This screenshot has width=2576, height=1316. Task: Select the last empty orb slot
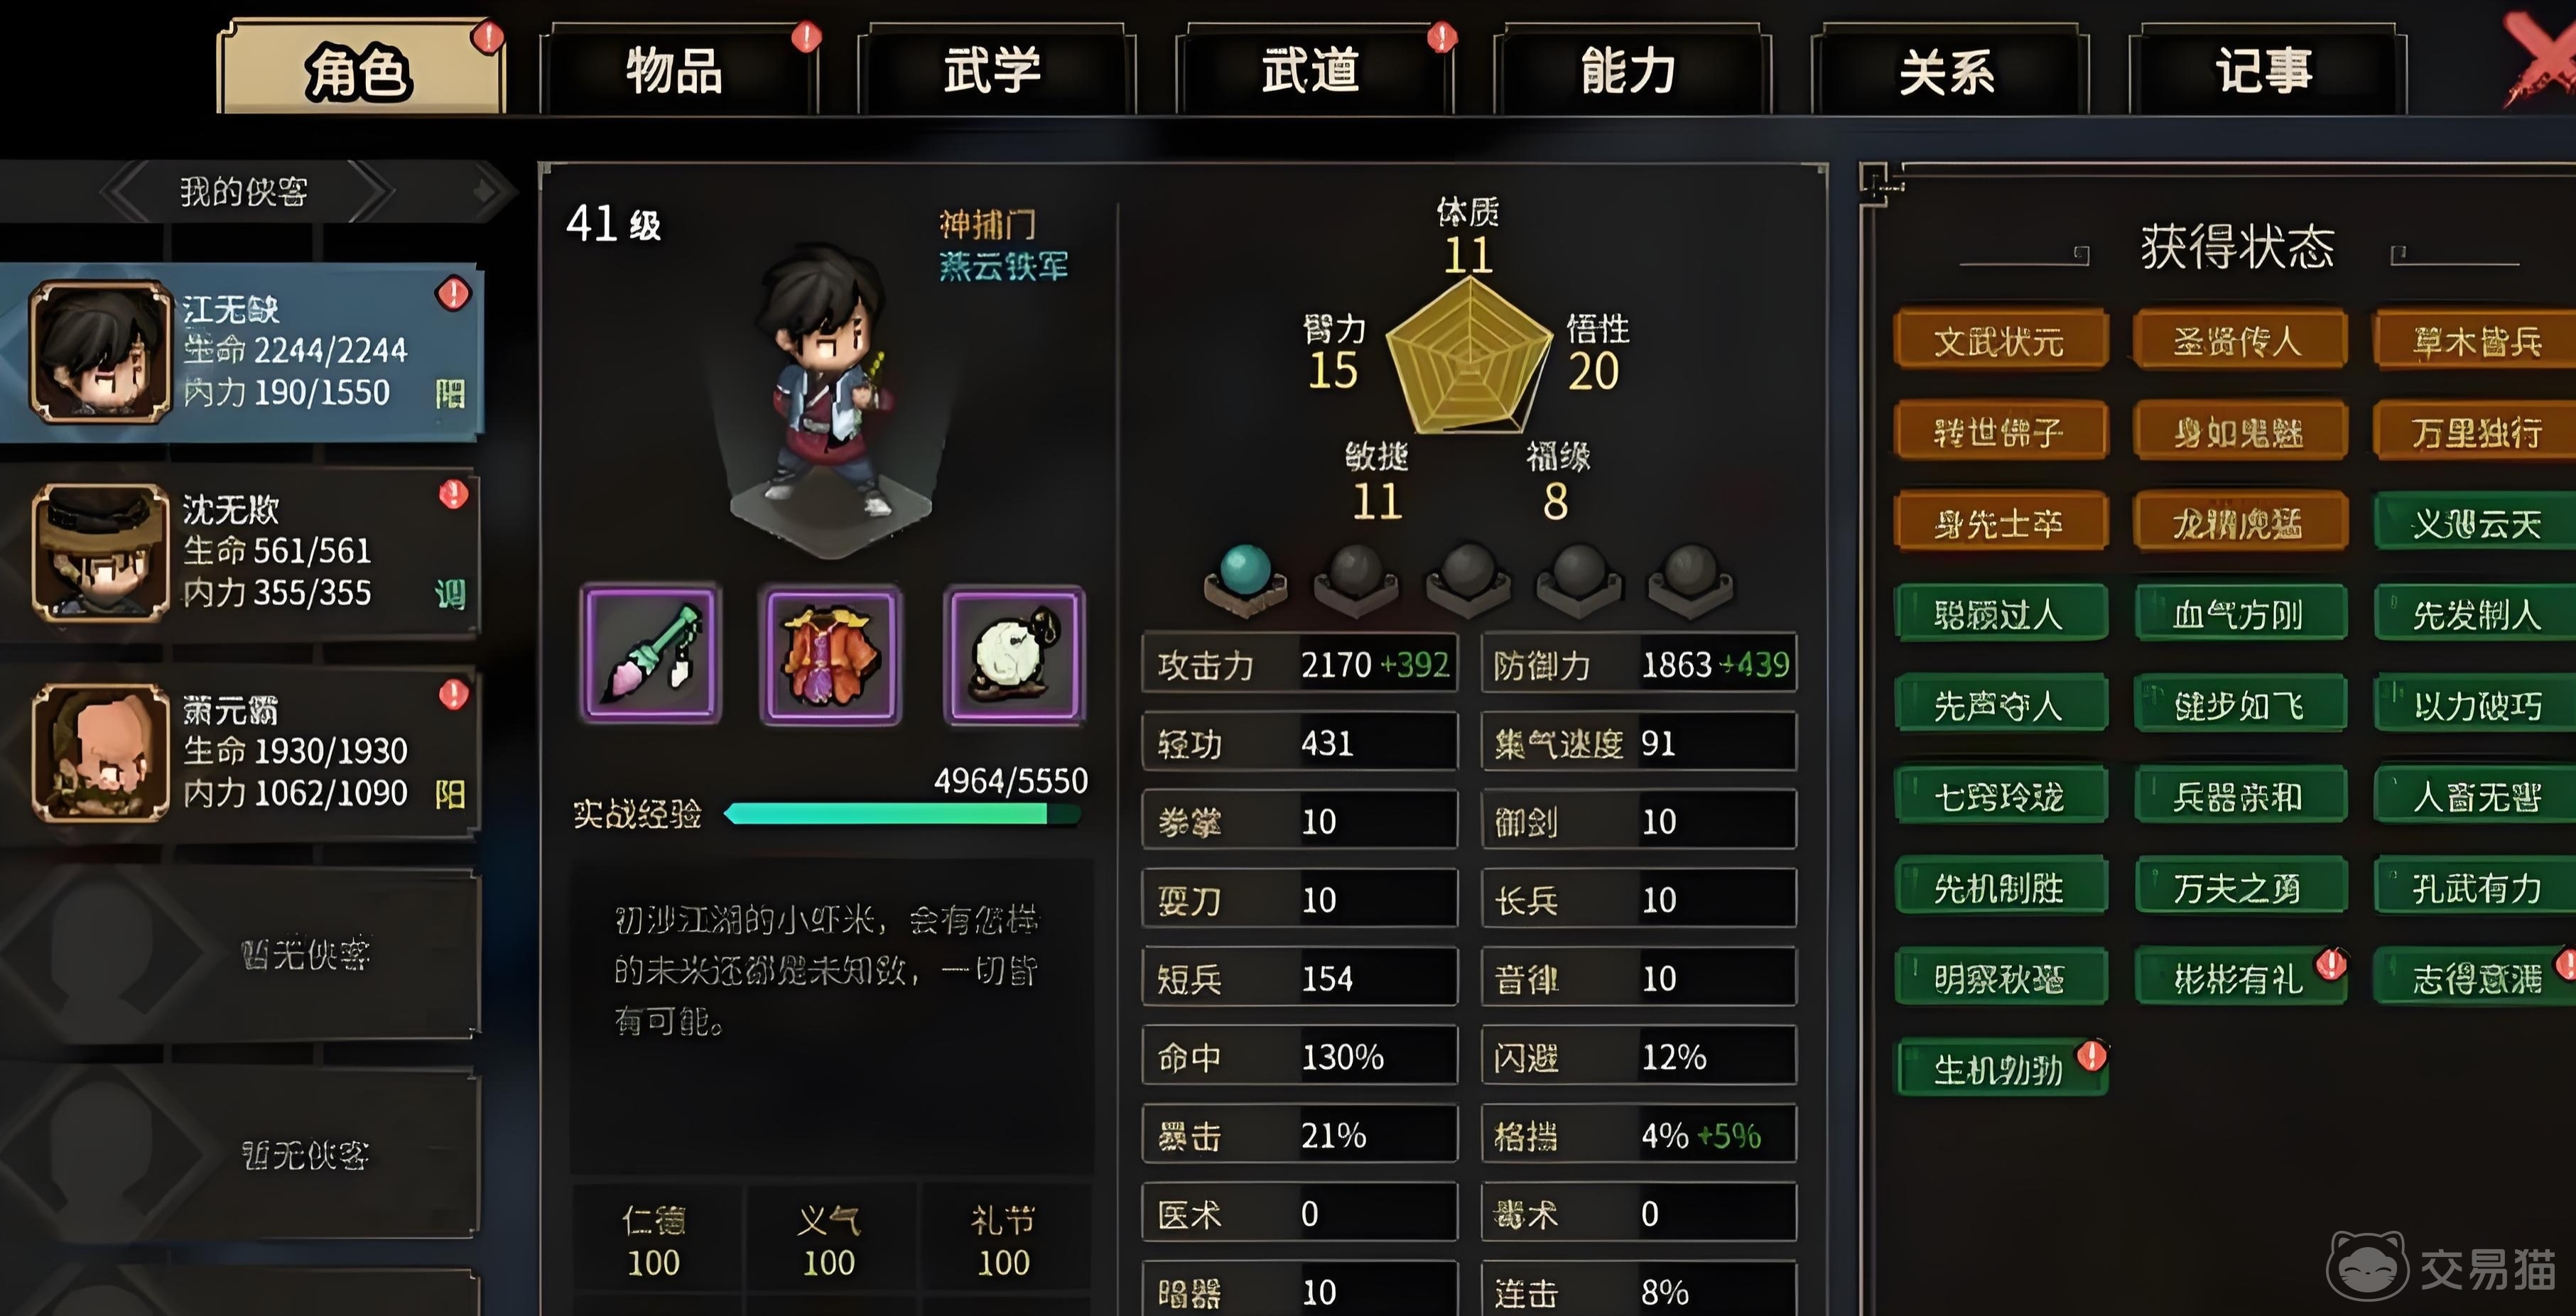(1690, 579)
